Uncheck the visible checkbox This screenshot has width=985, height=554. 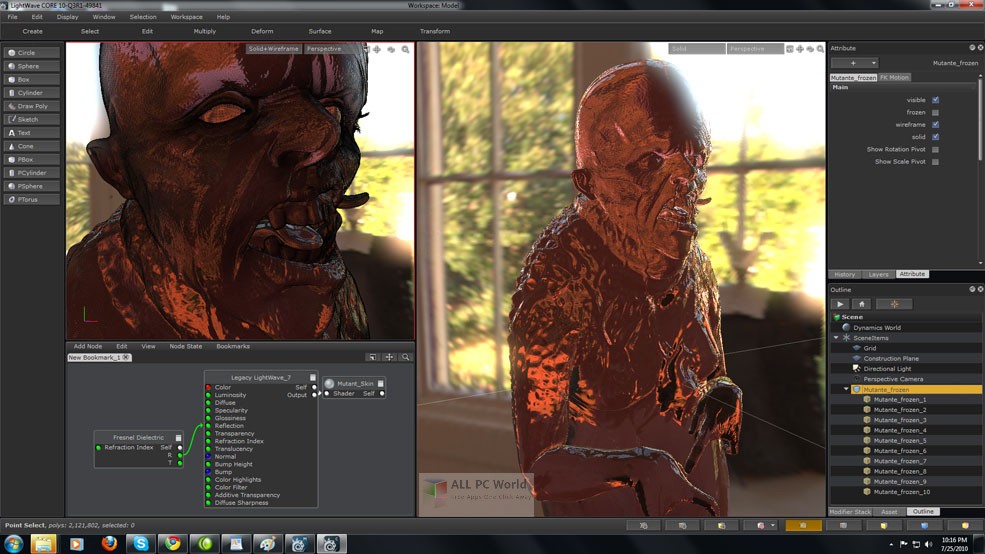tap(935, 100)
